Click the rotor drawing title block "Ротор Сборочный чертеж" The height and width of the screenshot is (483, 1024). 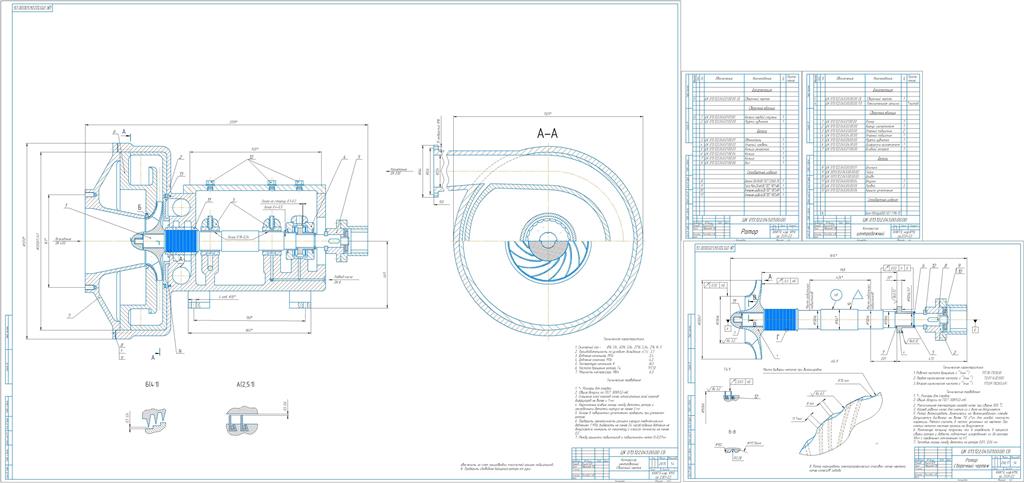tap(968, 465)
